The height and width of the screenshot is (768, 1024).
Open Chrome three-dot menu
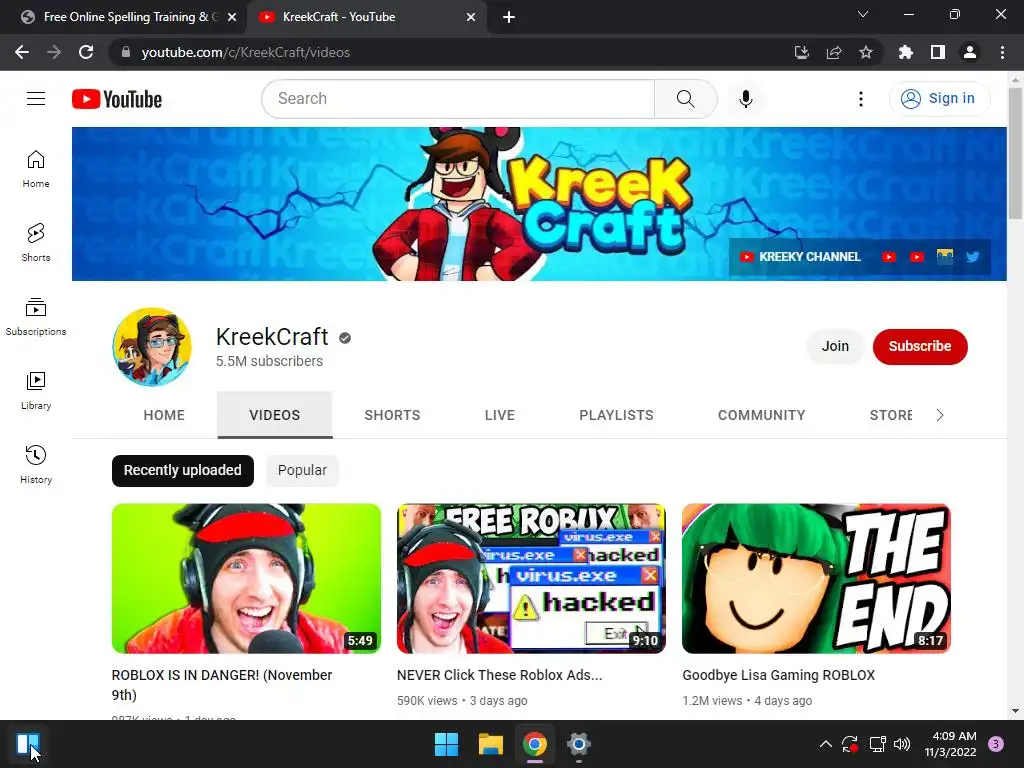[1002, 52]
